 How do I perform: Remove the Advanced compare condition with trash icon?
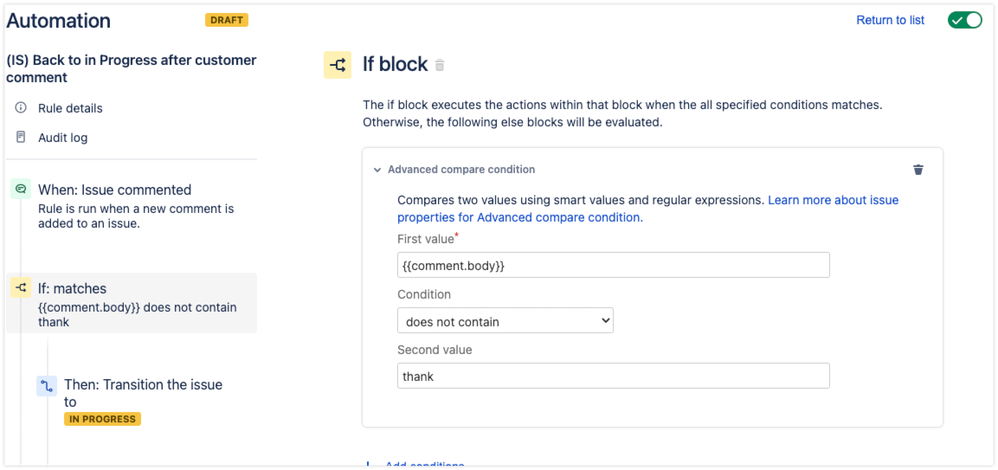coord(918,169)
